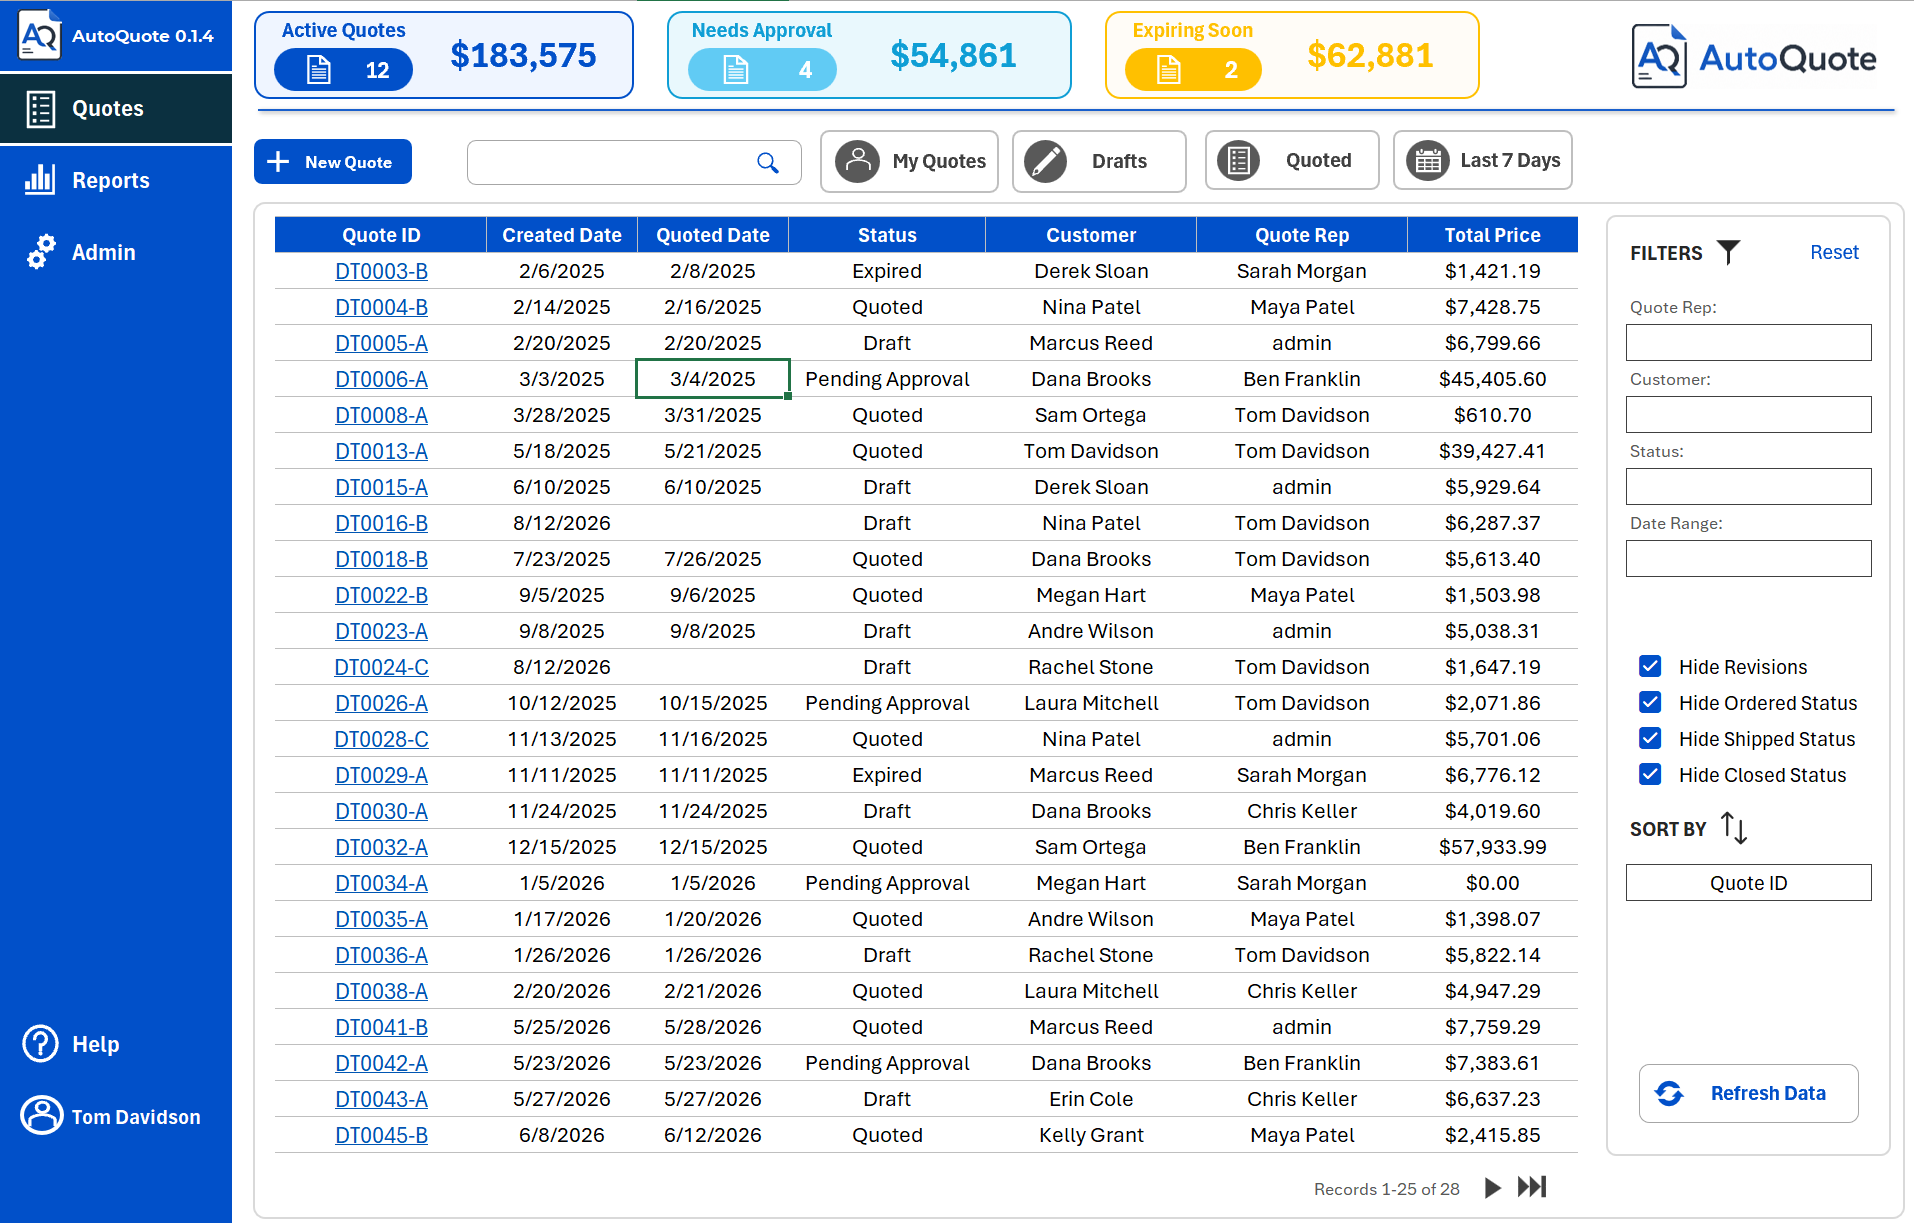Click the Quotes sidebar list icon

(41, 109)
